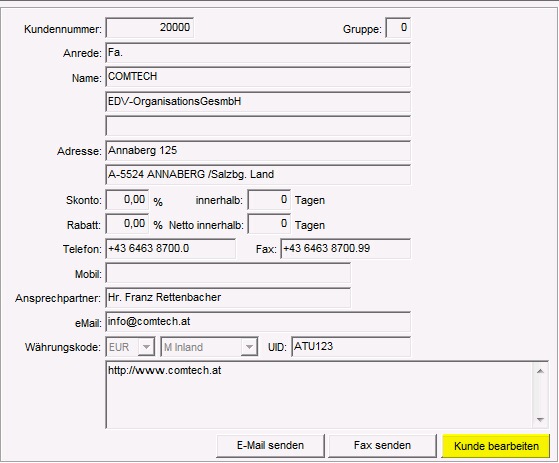Click the Anrede field containing Fa.

tap(258, 53)
